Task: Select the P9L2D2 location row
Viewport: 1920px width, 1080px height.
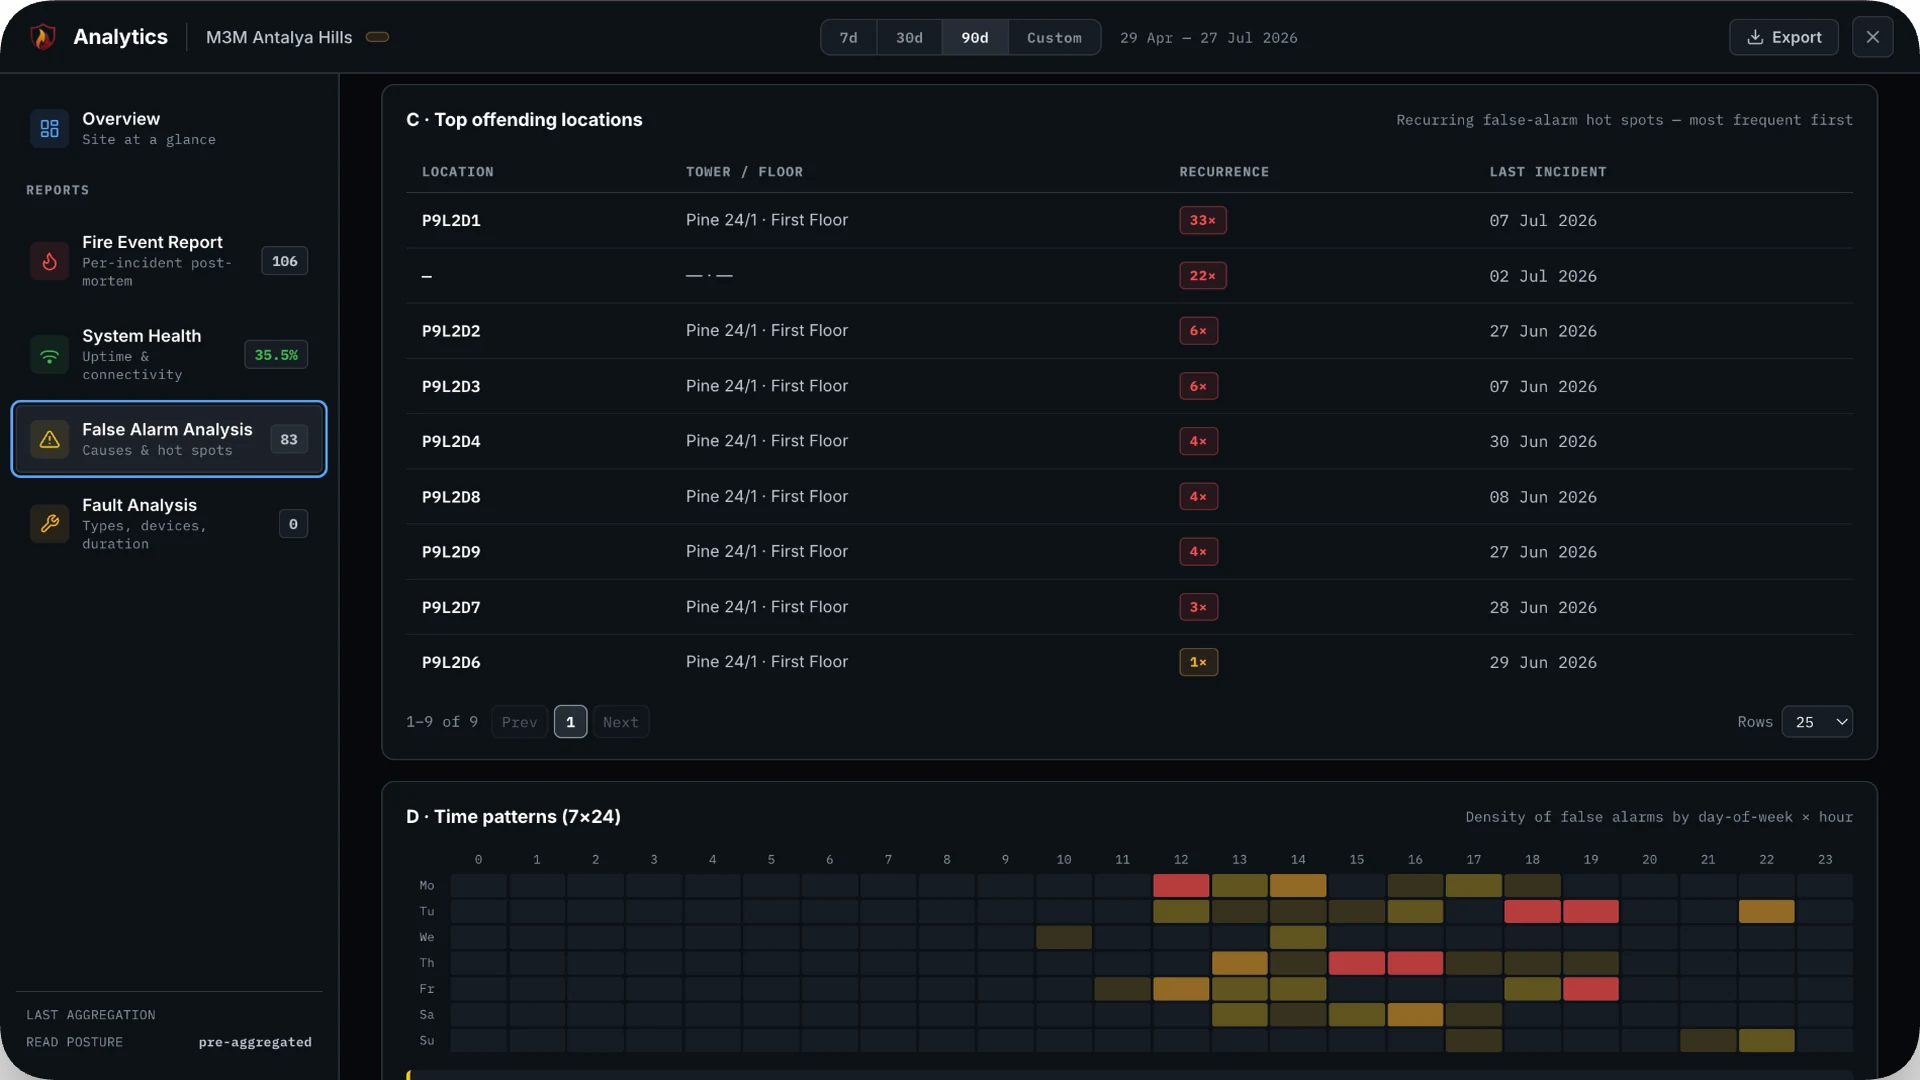Action: click(1129, 331)
